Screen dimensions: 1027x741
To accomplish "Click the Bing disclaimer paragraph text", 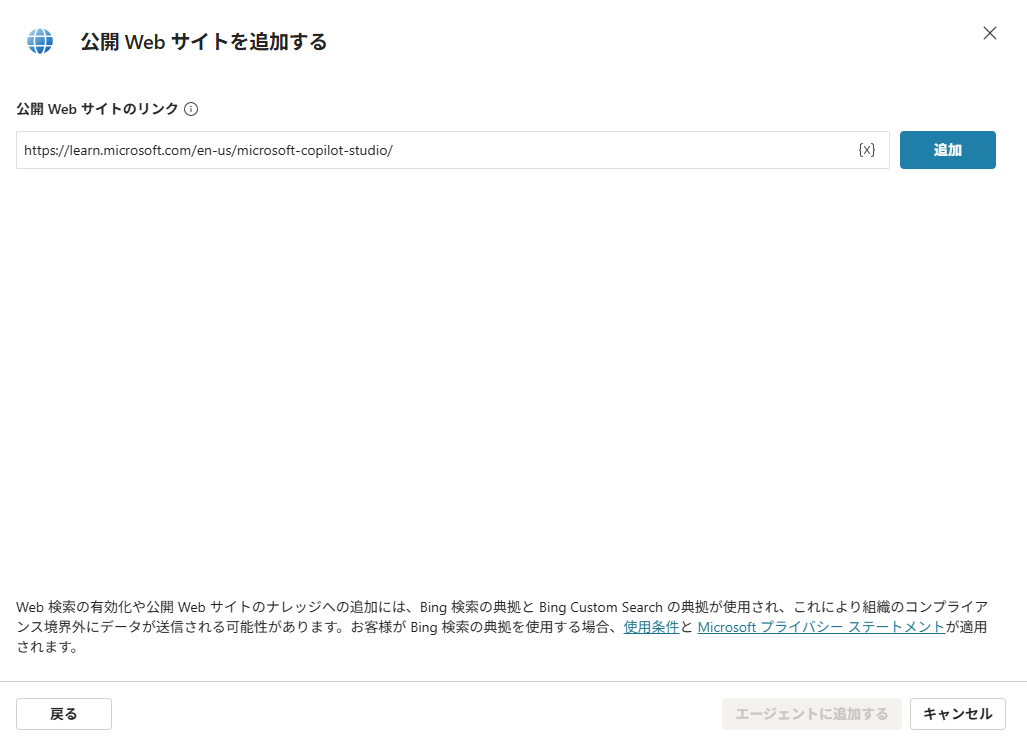I will click(502, 627).
